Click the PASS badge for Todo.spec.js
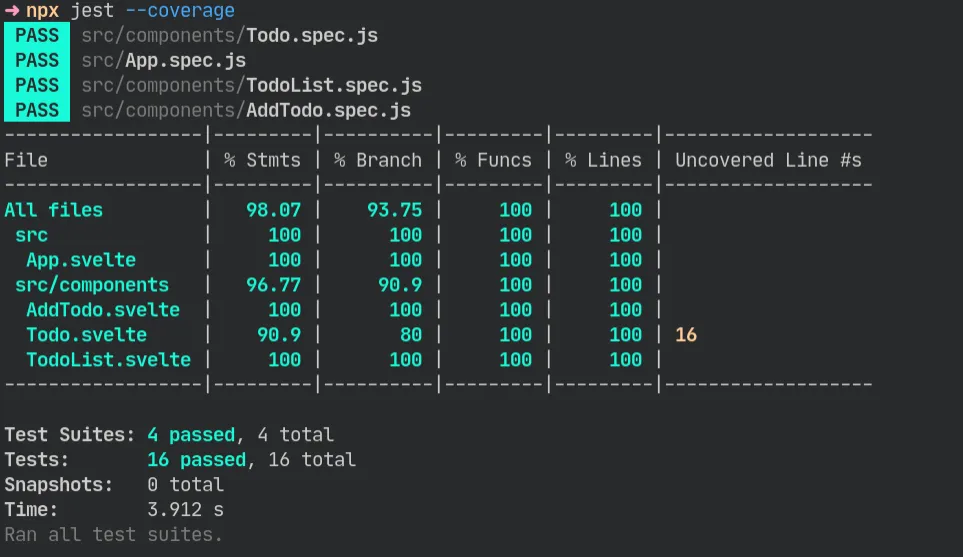The height and width of the screenshot is (557, 963). (x=37, y=35)
